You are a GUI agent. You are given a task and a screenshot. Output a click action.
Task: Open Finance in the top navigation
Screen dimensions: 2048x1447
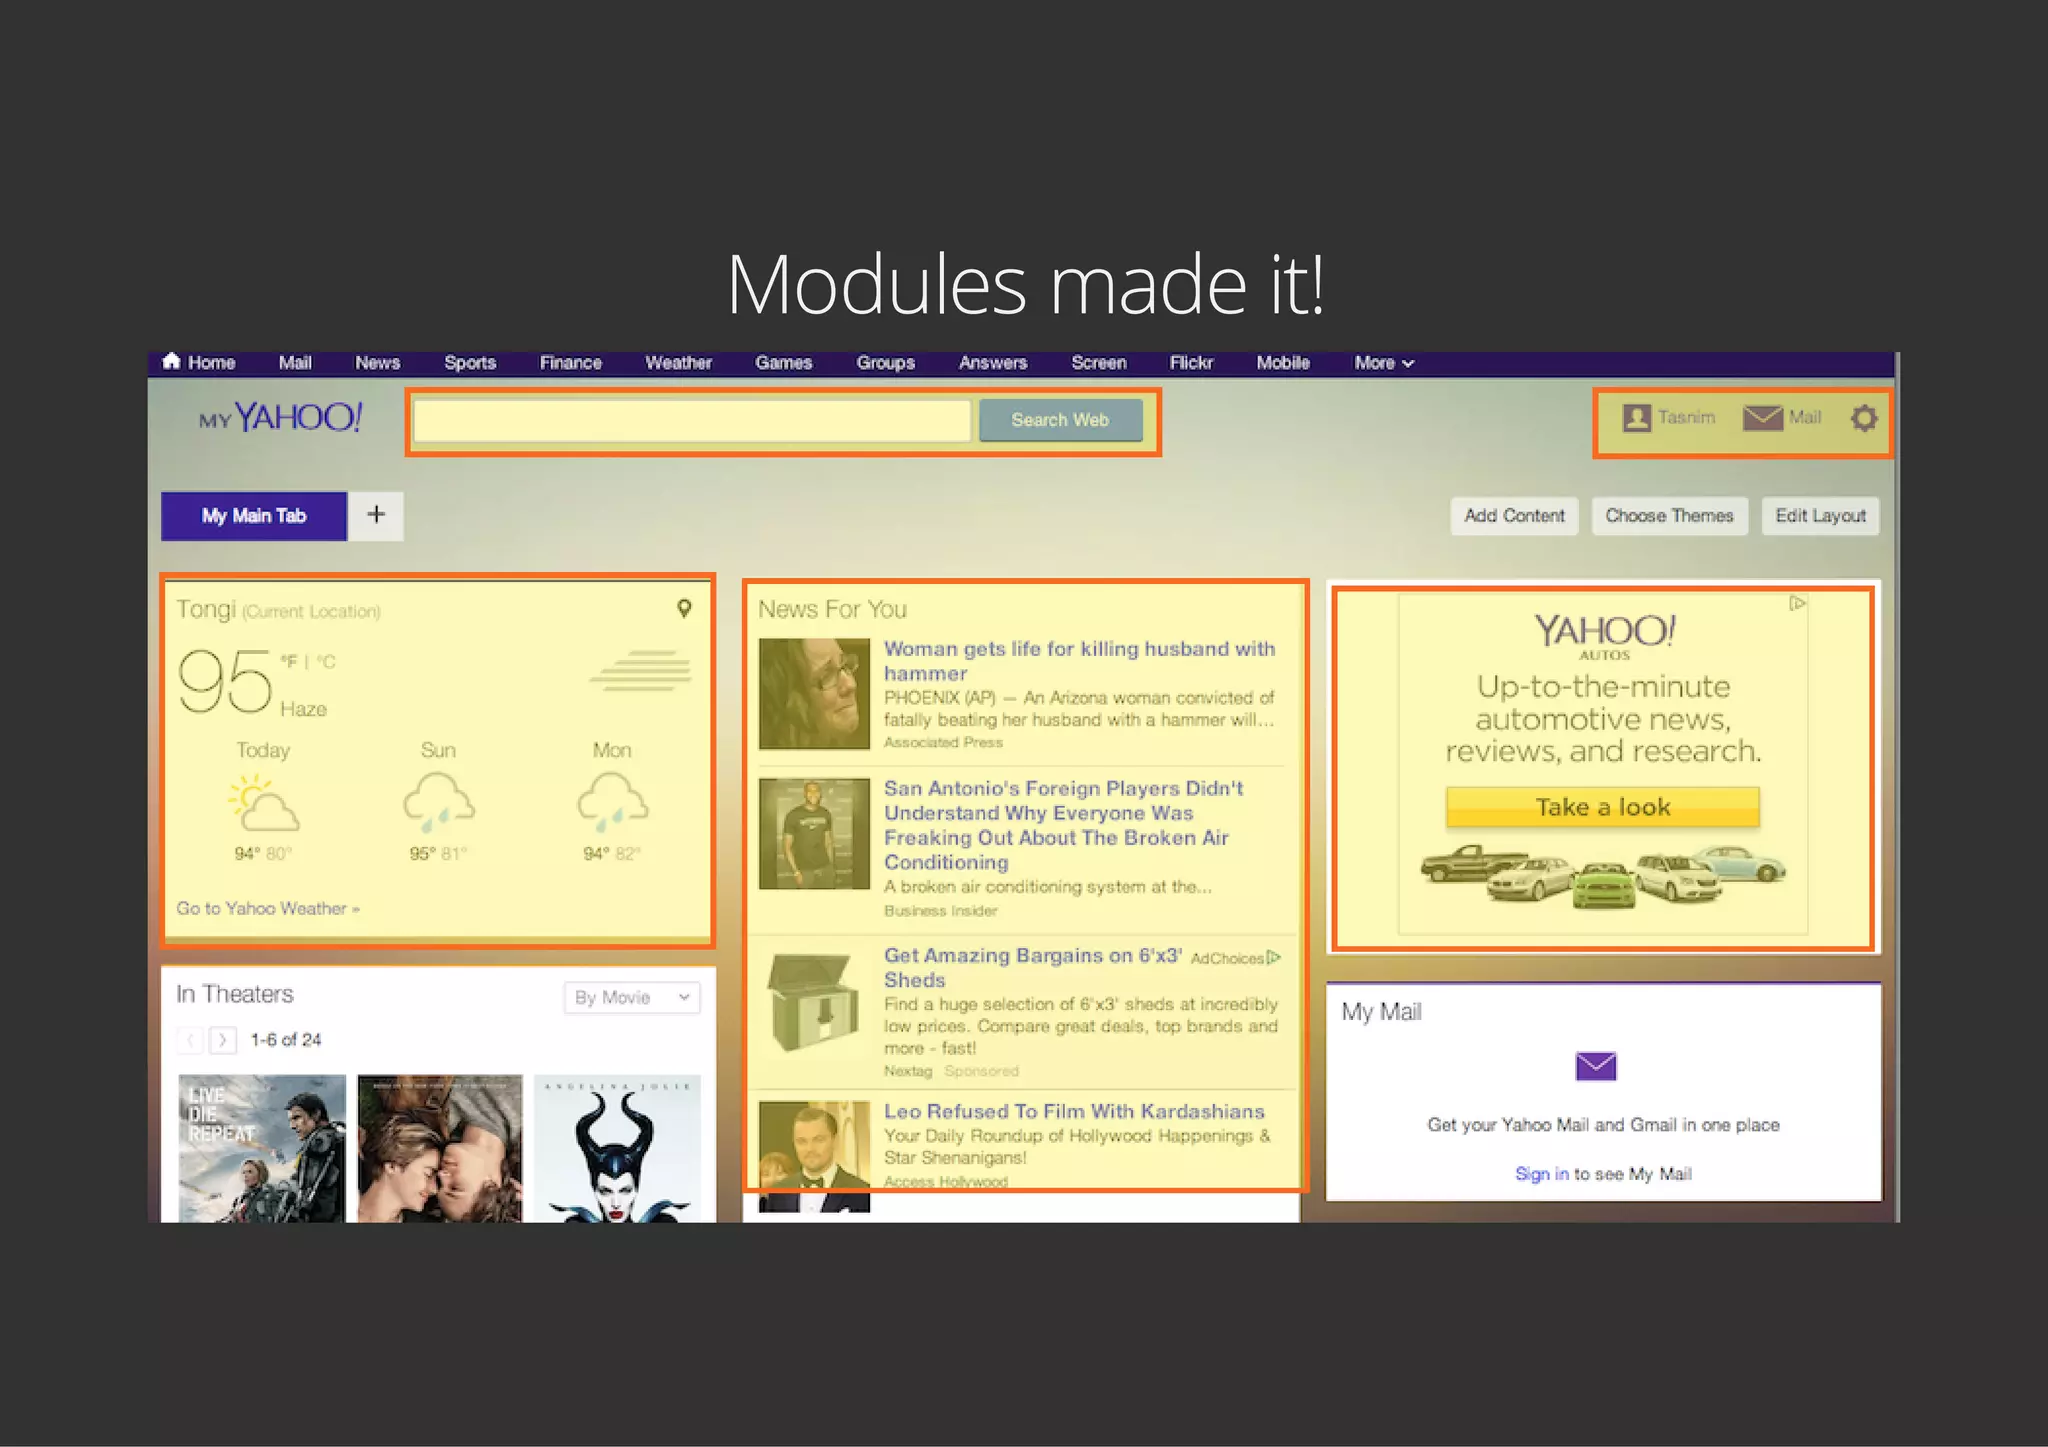[x=570, y=363]
